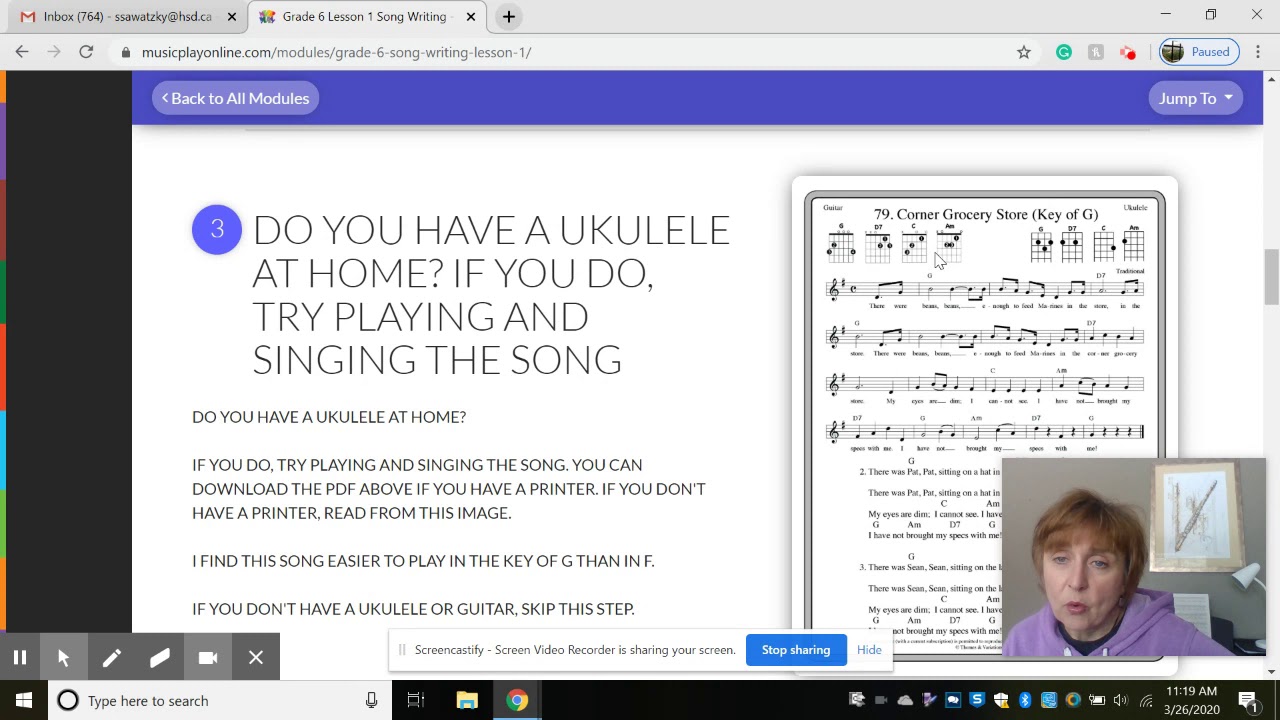Screen dimensions: 1280x720
Task: Select the Screencastify pen drawing tool
Action: click(x=111, y=657)
